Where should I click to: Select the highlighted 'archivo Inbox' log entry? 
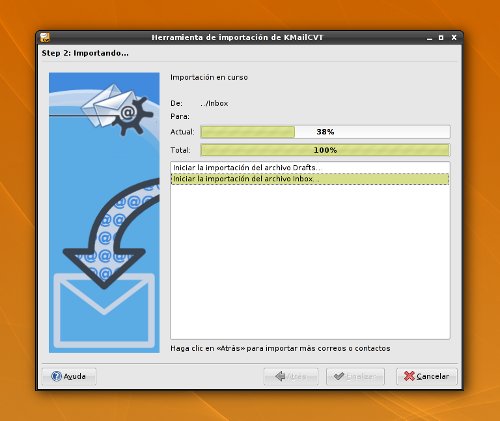310,179
